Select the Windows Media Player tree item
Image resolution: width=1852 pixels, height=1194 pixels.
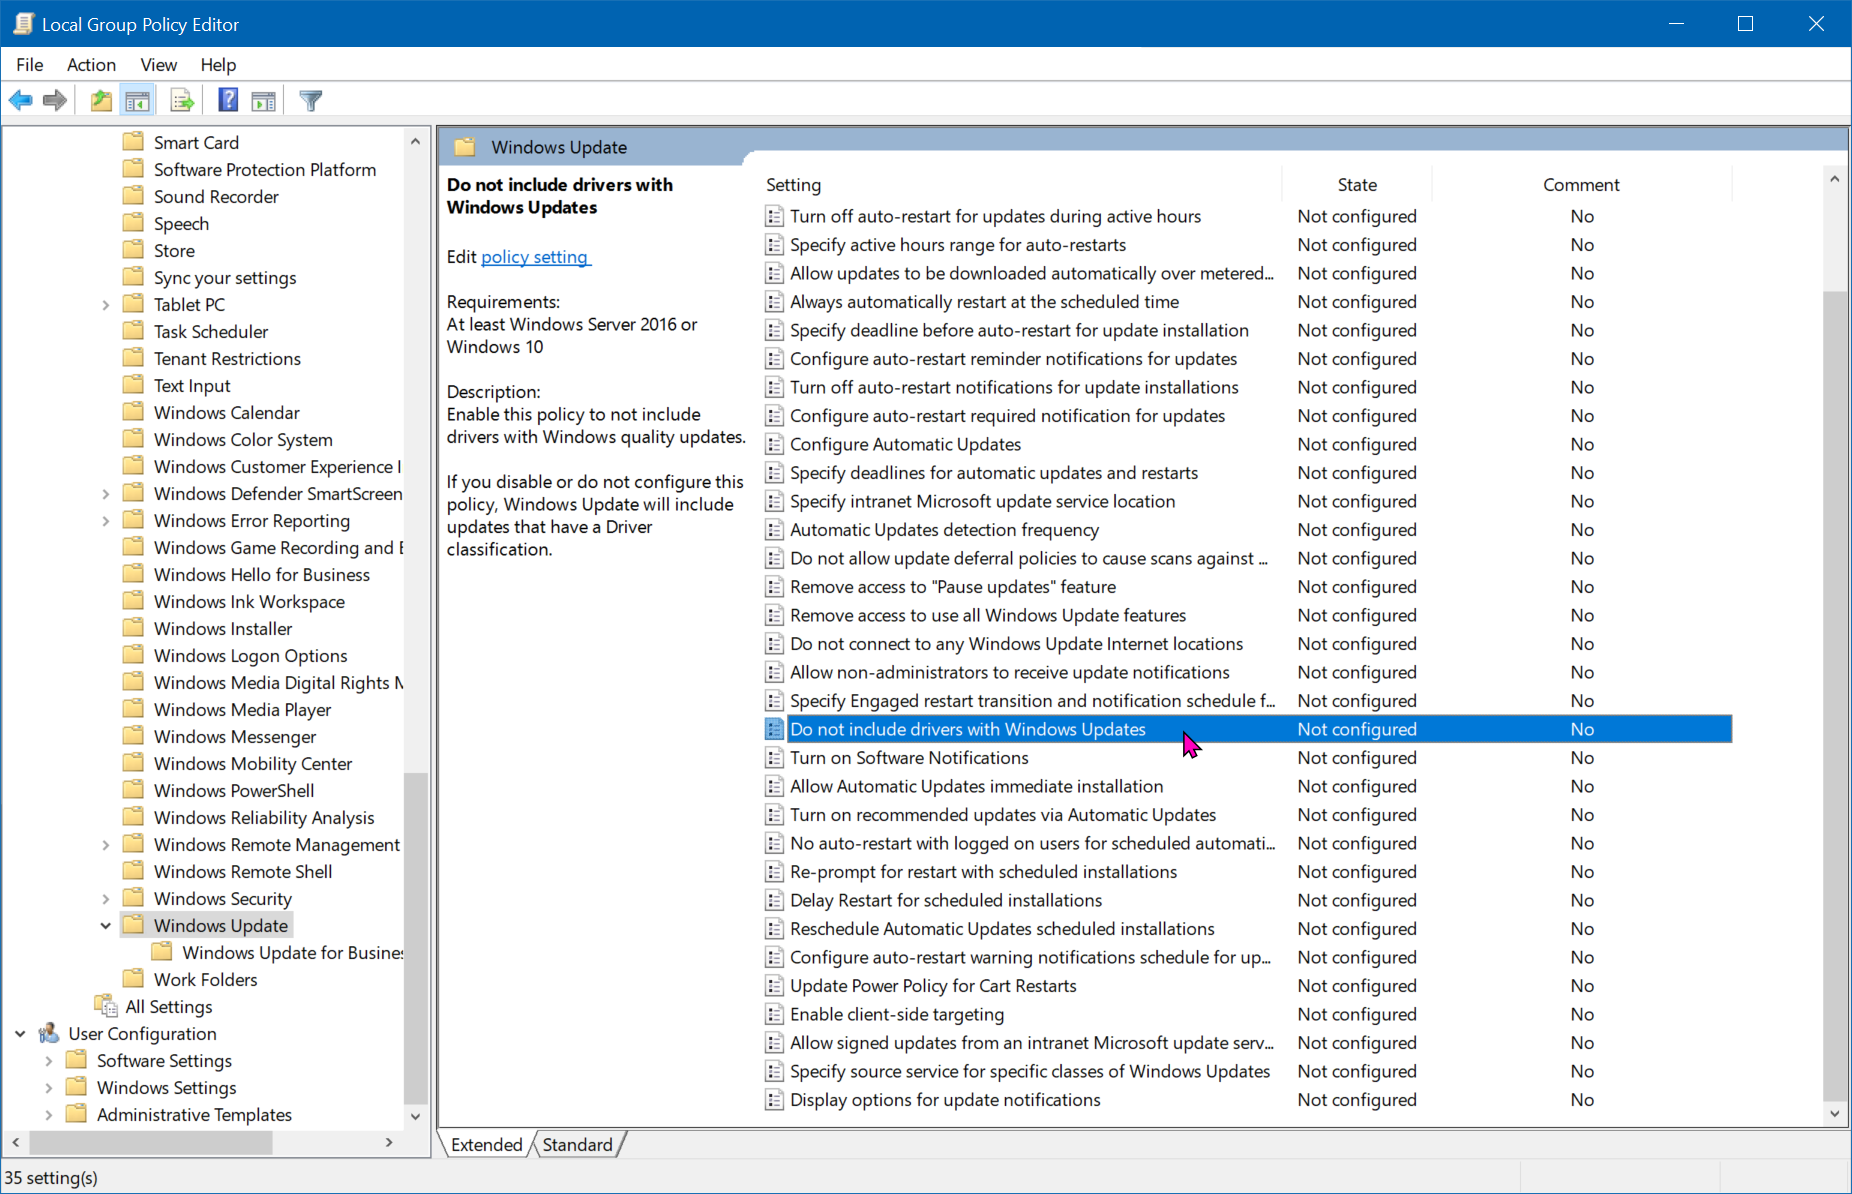[x=242, y=709]
